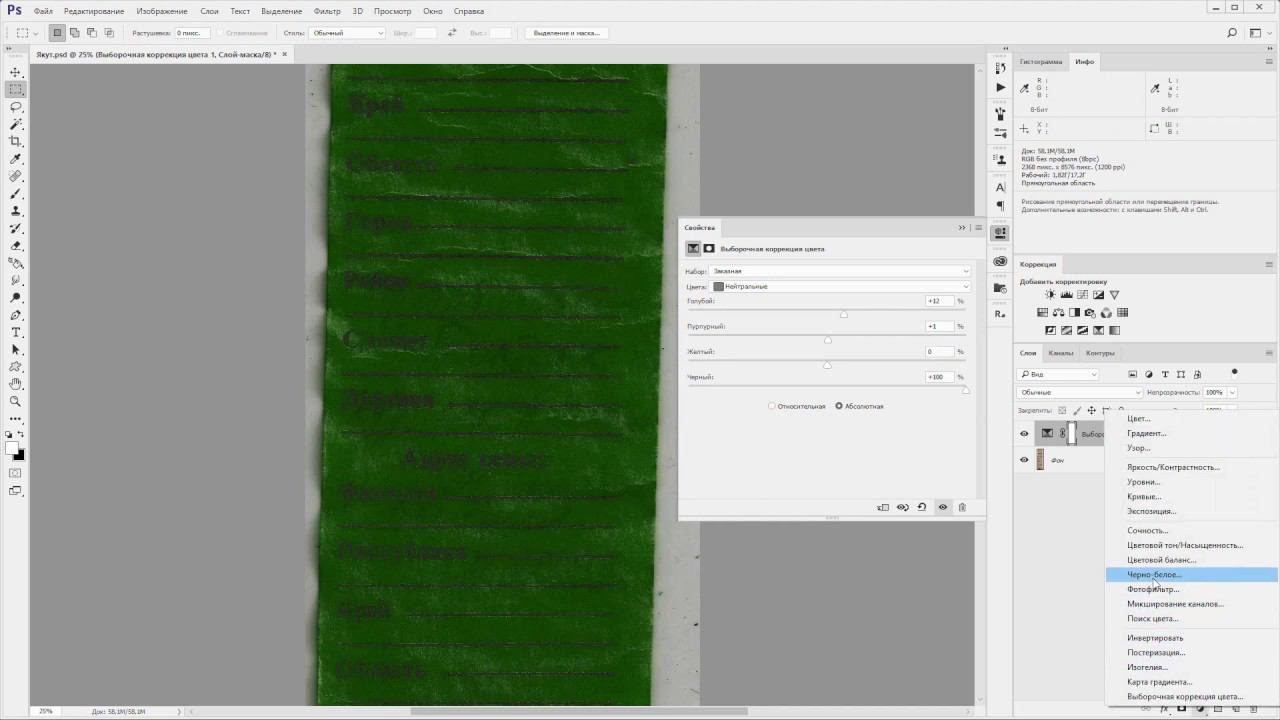This screenshot has height=720, width=1280.
Task: Open the Цвета colors dropdown
Action: click(840, 286)
